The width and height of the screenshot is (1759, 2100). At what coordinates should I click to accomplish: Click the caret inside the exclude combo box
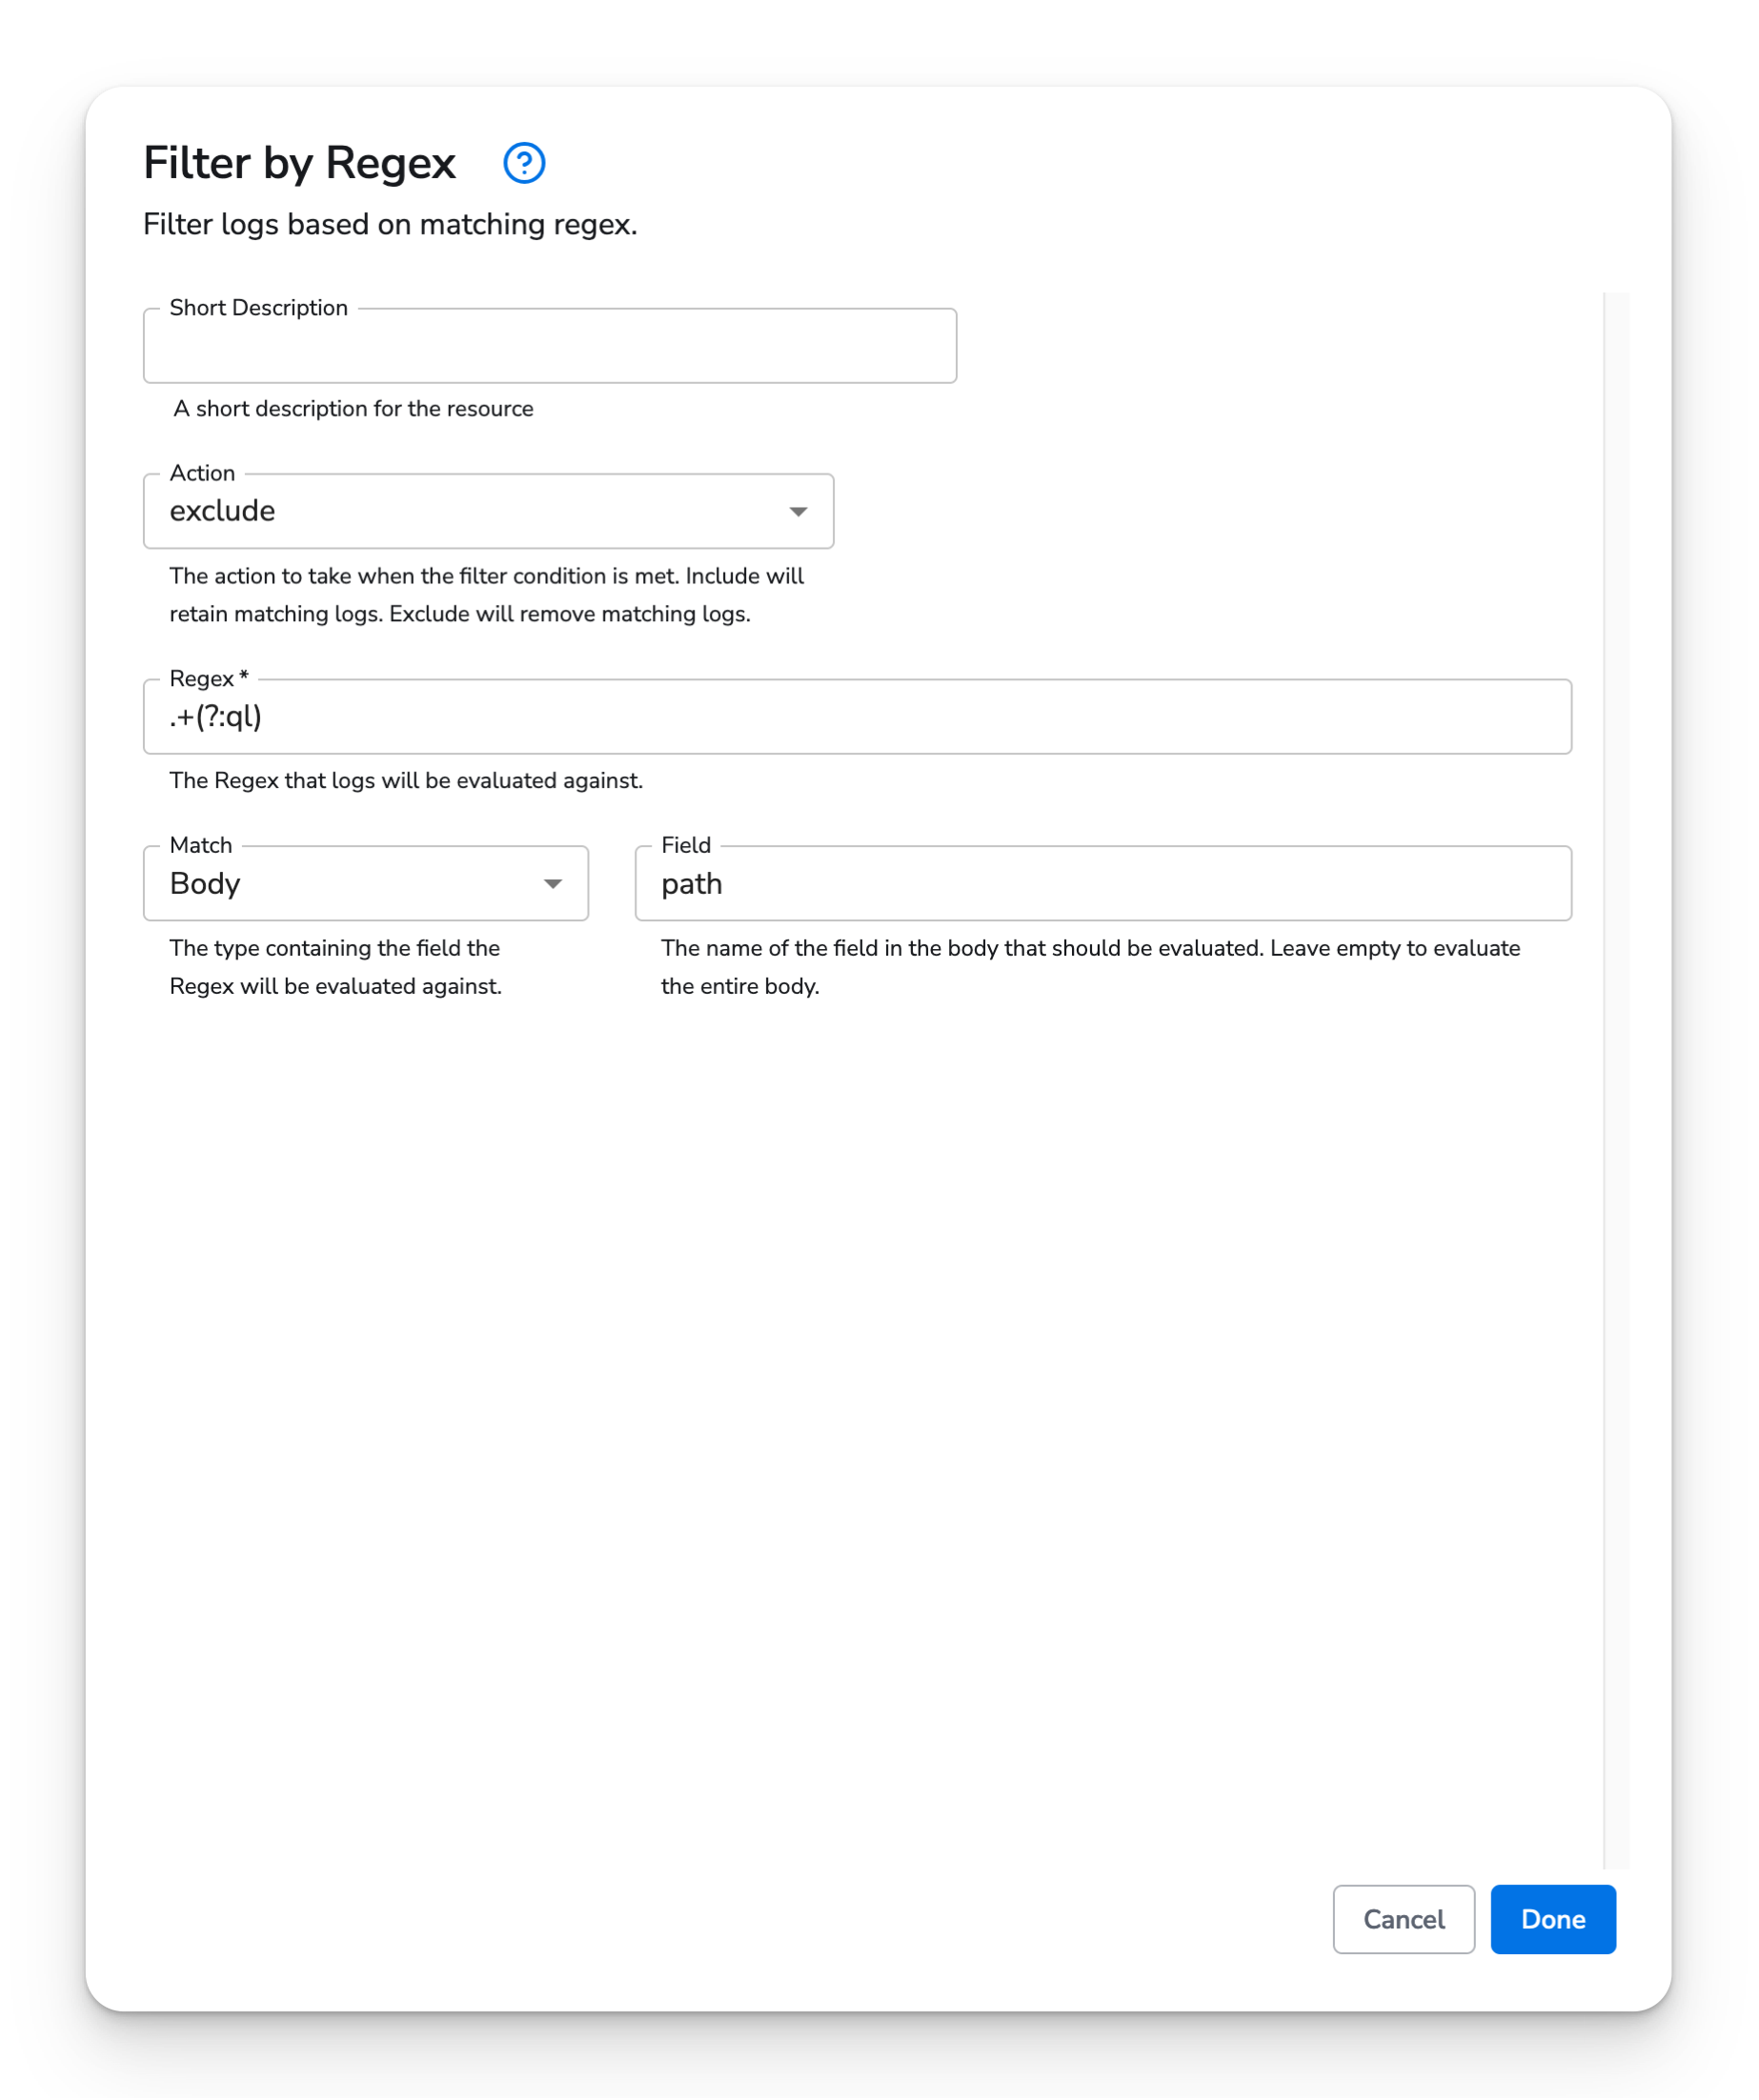tap(799, 511)
